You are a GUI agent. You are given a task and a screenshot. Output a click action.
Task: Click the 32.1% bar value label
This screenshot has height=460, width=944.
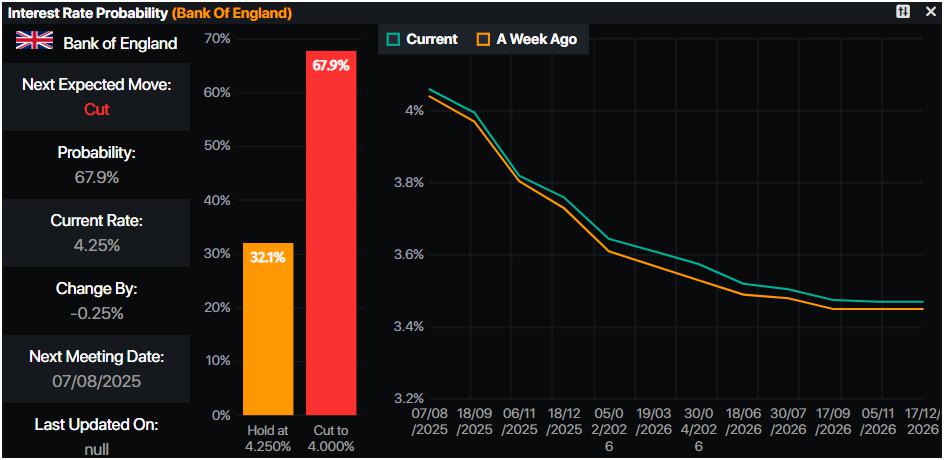[268, 258]
